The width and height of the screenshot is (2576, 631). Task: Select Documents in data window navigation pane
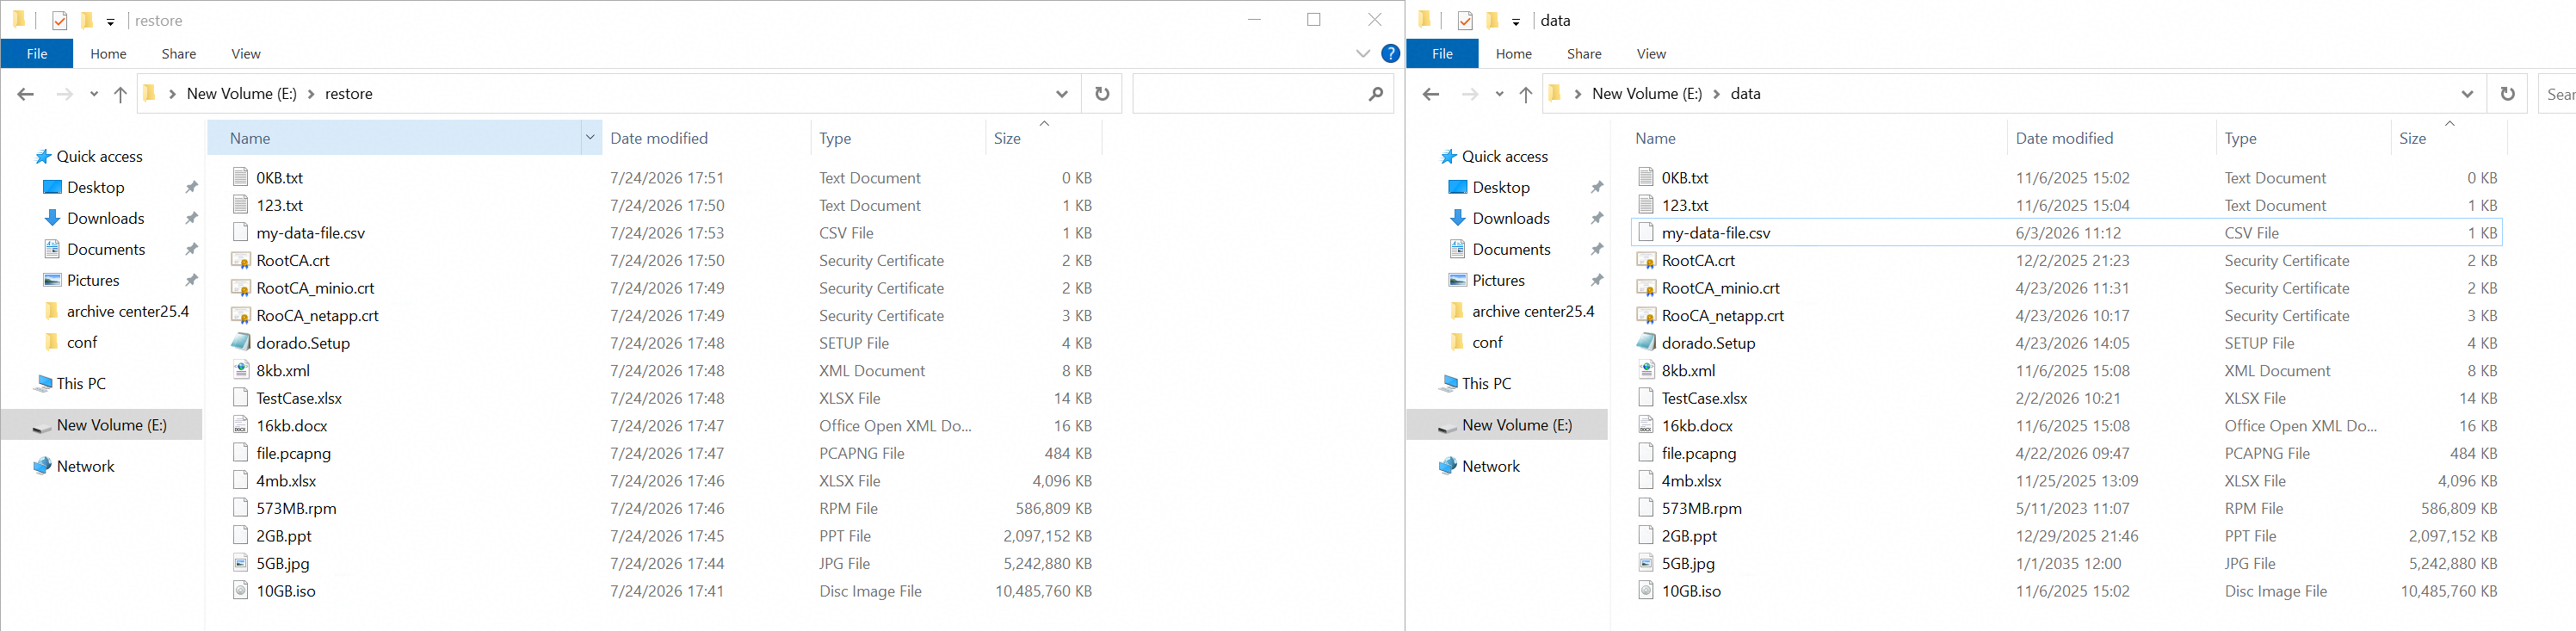(x=1511, y=249)
